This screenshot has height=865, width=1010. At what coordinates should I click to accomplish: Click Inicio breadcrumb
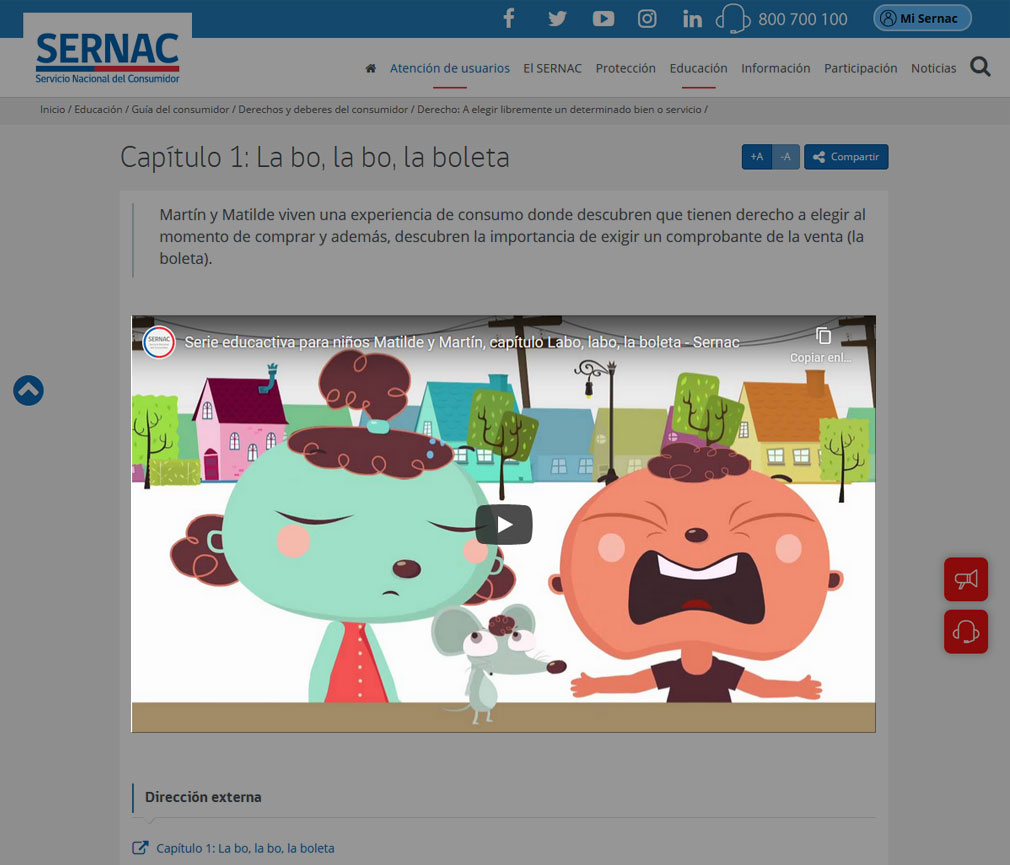coord(53,109)
